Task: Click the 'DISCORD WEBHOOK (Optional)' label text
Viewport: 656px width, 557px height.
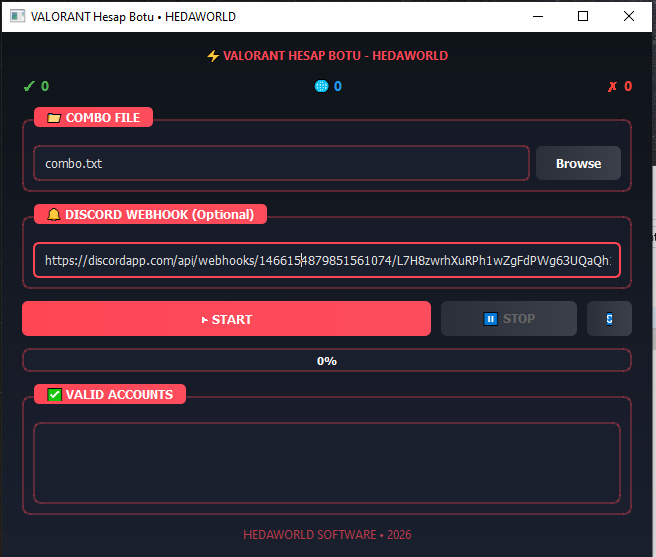Action: tap(159, 214)
